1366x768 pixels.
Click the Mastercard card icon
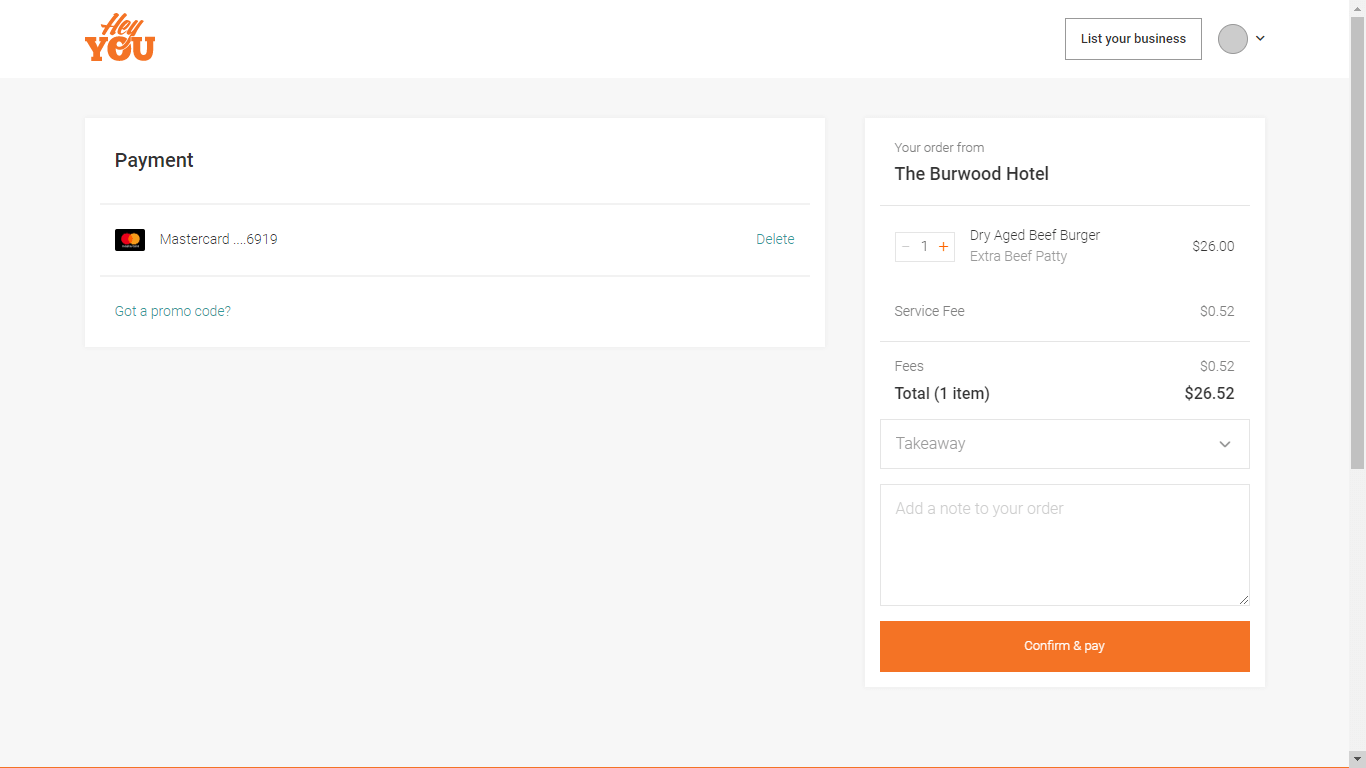tap(130, 239)
